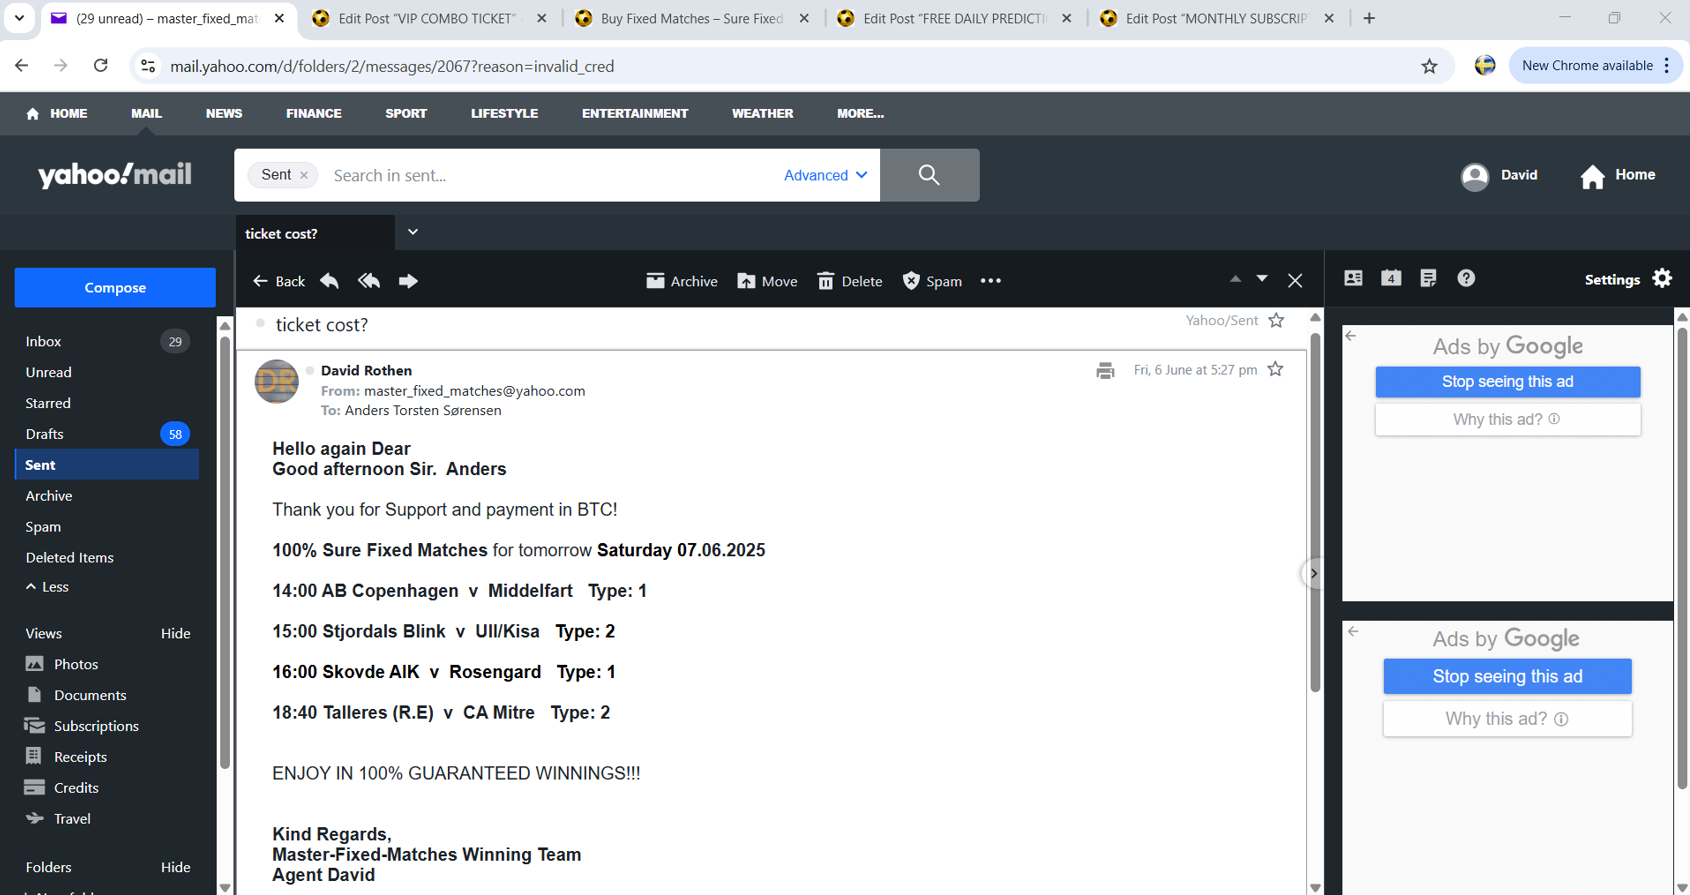Open Subscriptions view

coord(82,726)
